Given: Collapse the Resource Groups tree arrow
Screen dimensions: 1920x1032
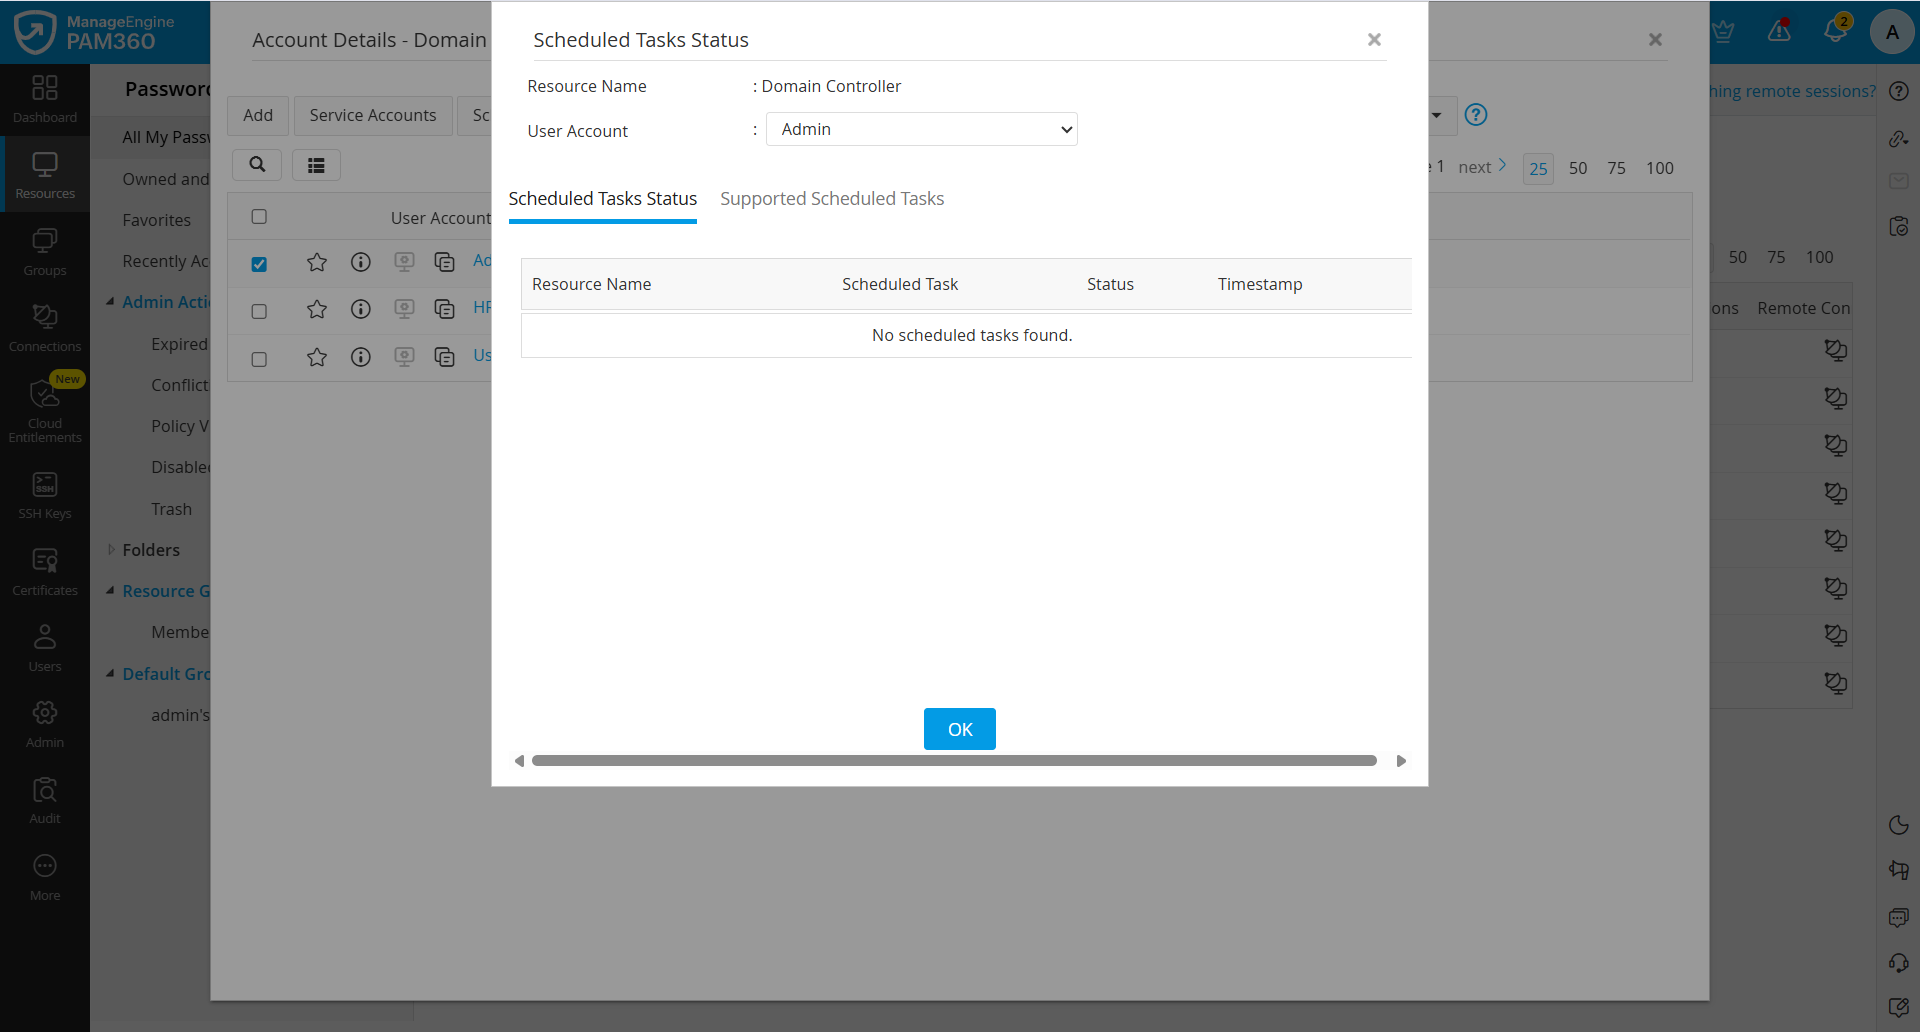Looking at the screenshot, I should (x=110, y=590).
